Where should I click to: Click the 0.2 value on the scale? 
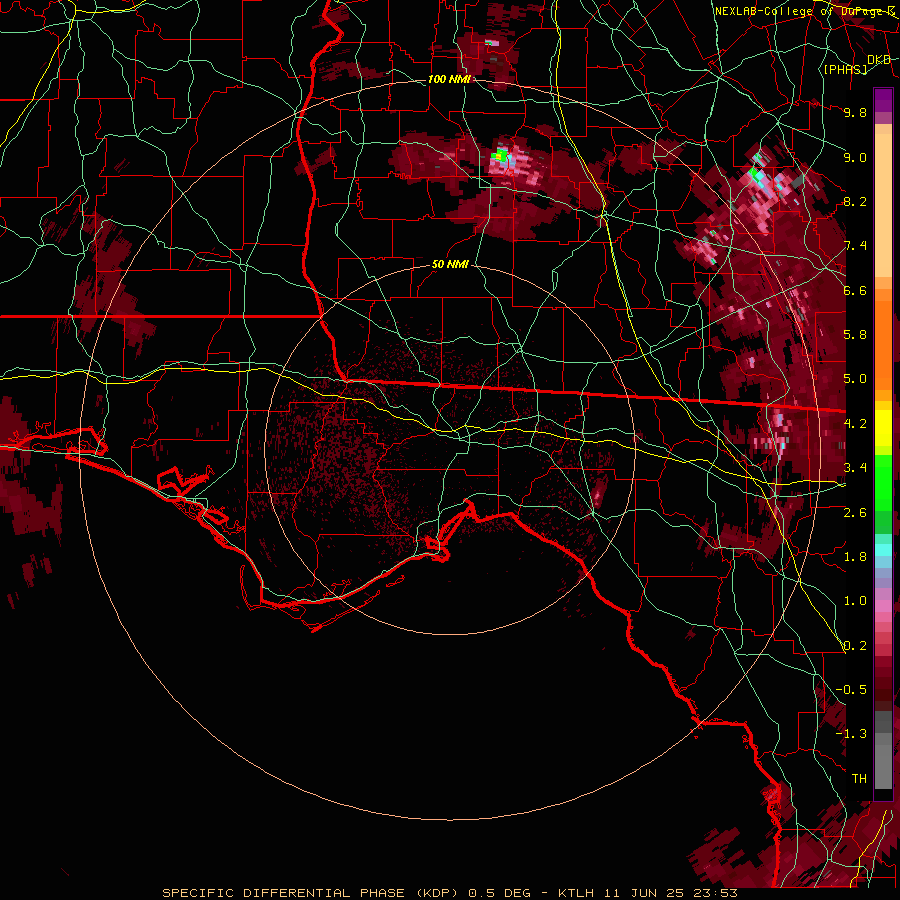click(855, 646)
